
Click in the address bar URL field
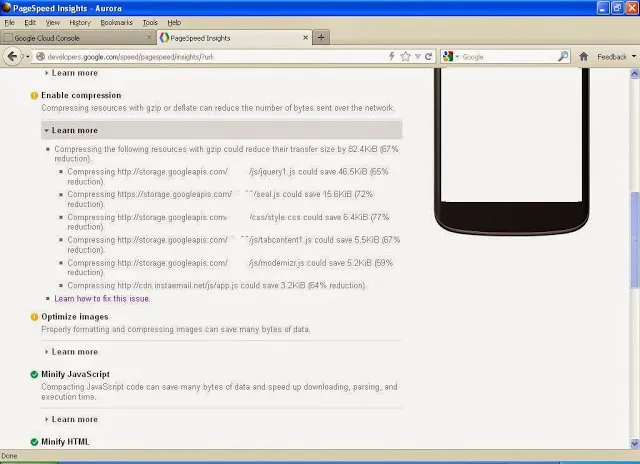pyautogui.click(x=216, y=57)
